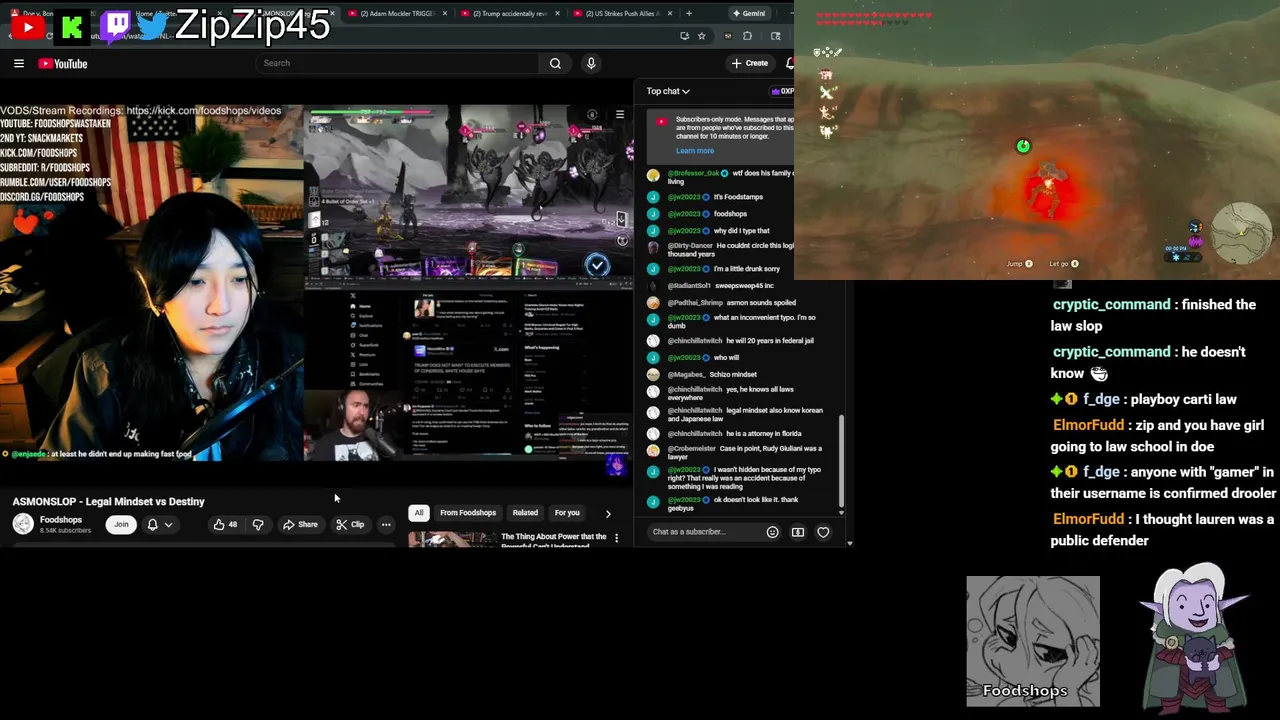Close the Adam Mockler browser tab
Image resolution: width=1280 pixels, height=720 pixels.
(444, 14)
